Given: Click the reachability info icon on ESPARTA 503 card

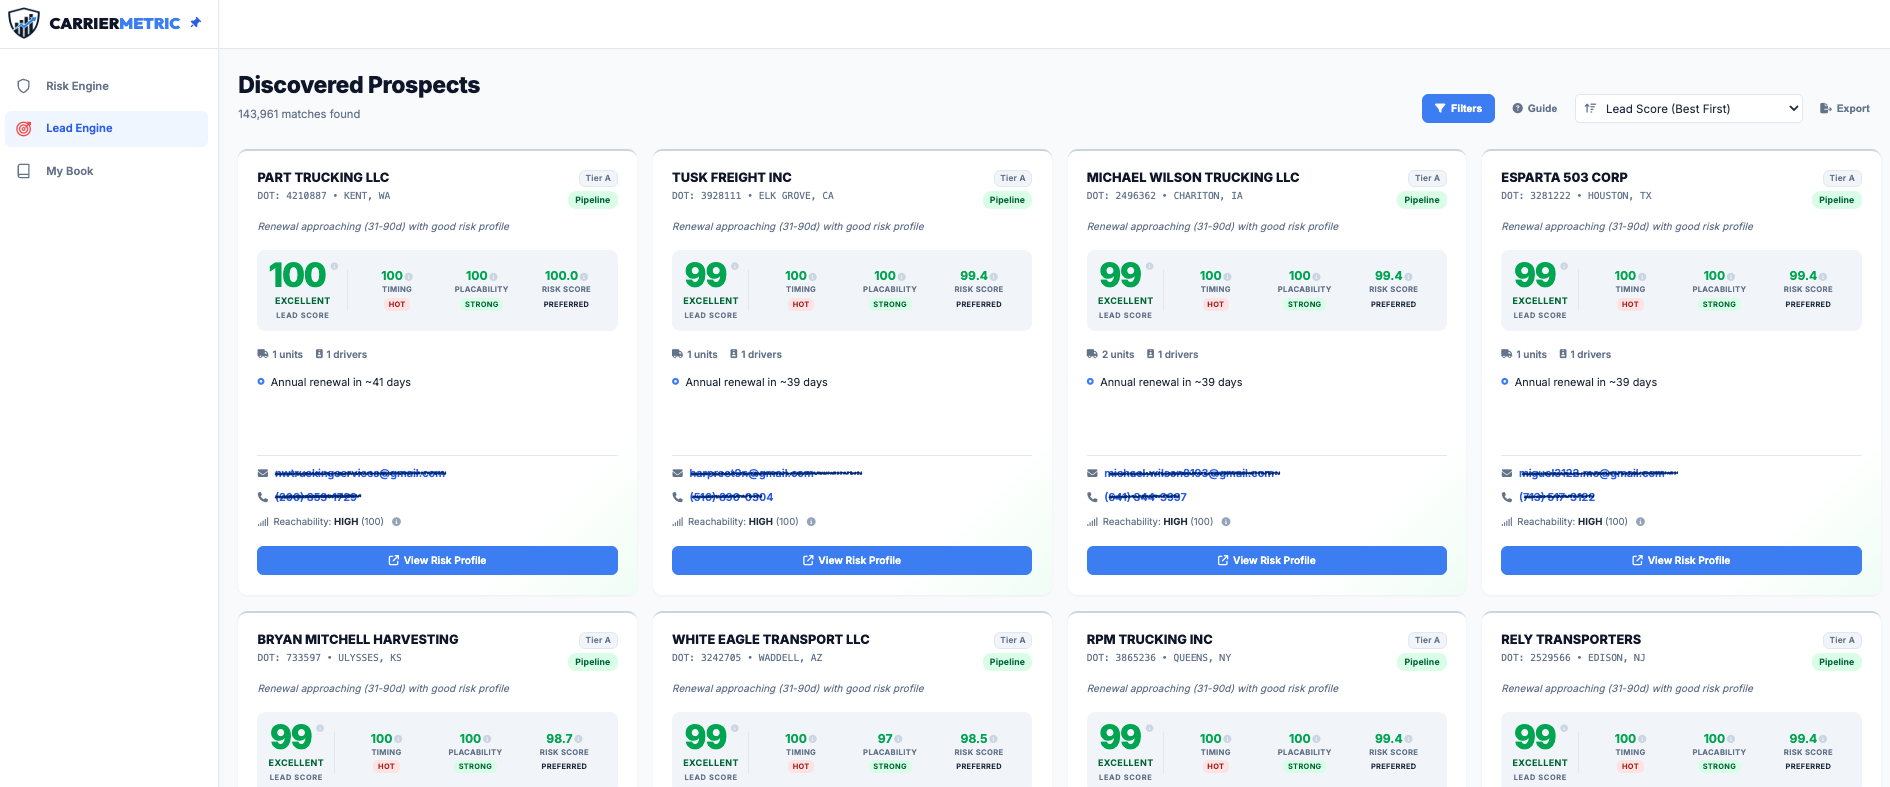Looking at the screenshot, I should click(x=1641, y=521).
